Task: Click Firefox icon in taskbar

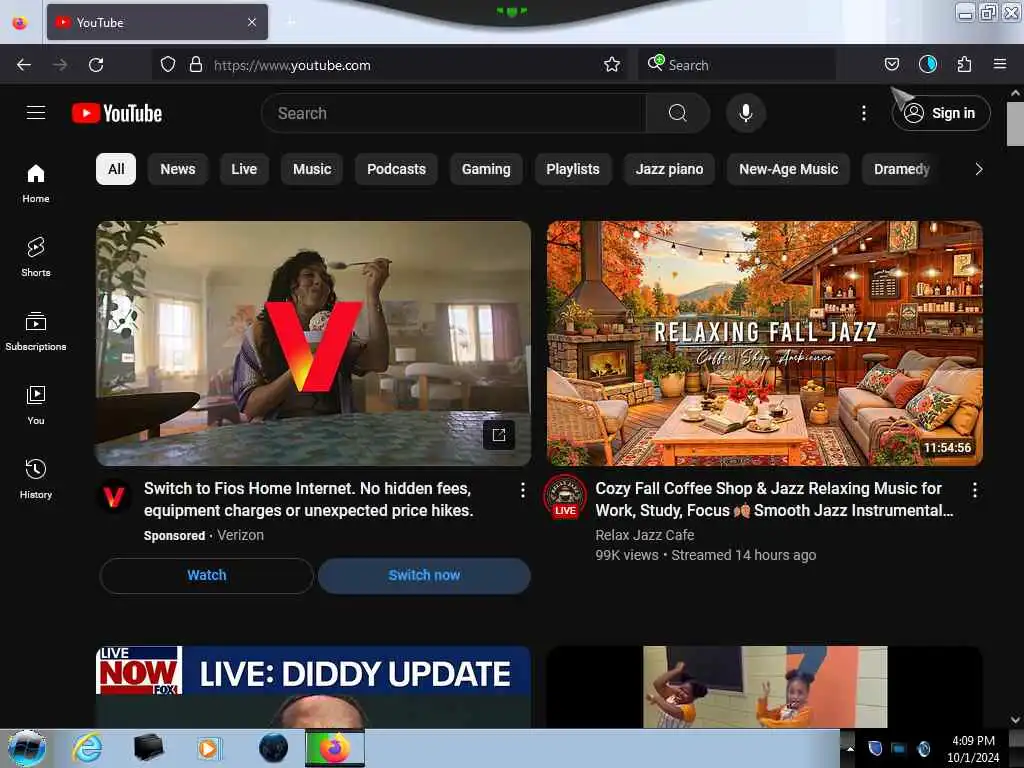Action: pyautogui.click(x=334, y=748)
